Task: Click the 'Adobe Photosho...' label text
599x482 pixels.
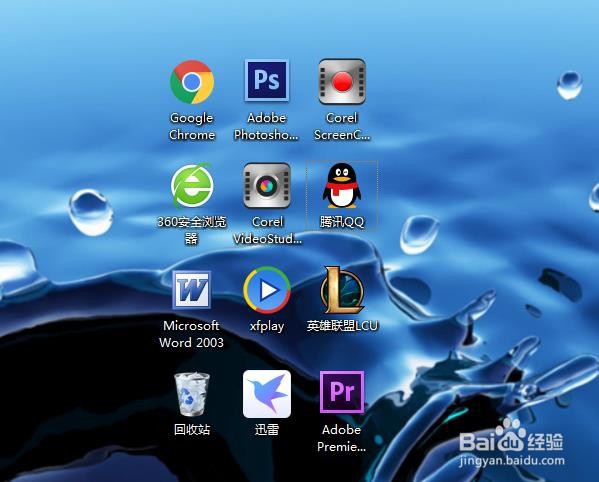Action: (266, 126)
